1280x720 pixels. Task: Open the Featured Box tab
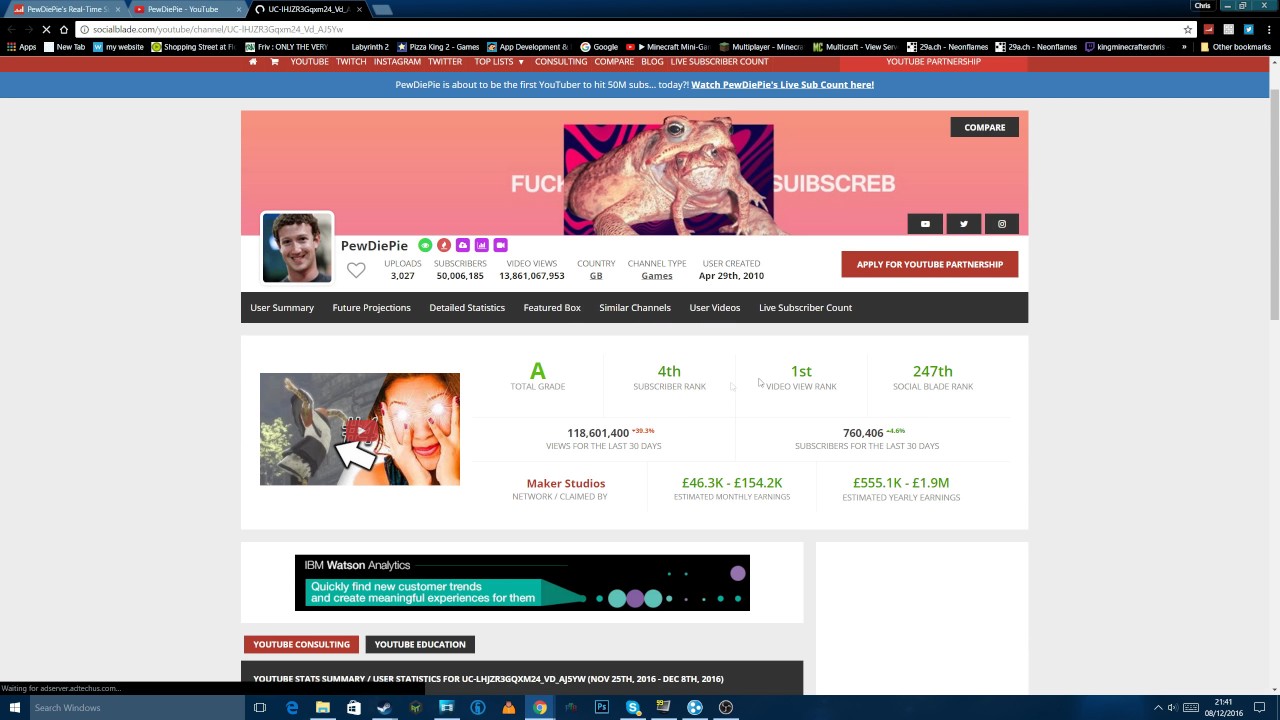552,307
